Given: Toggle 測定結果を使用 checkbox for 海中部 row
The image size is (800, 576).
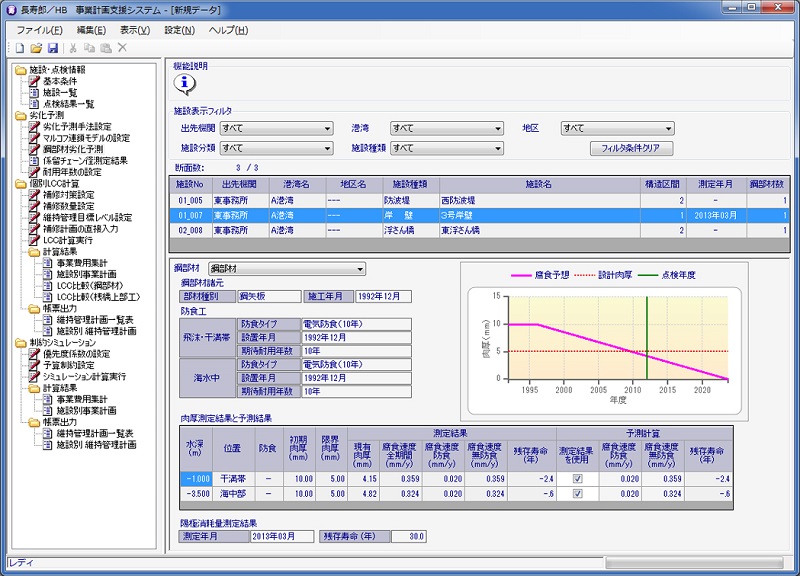Looking at the screenshot, I should (576, 494).
